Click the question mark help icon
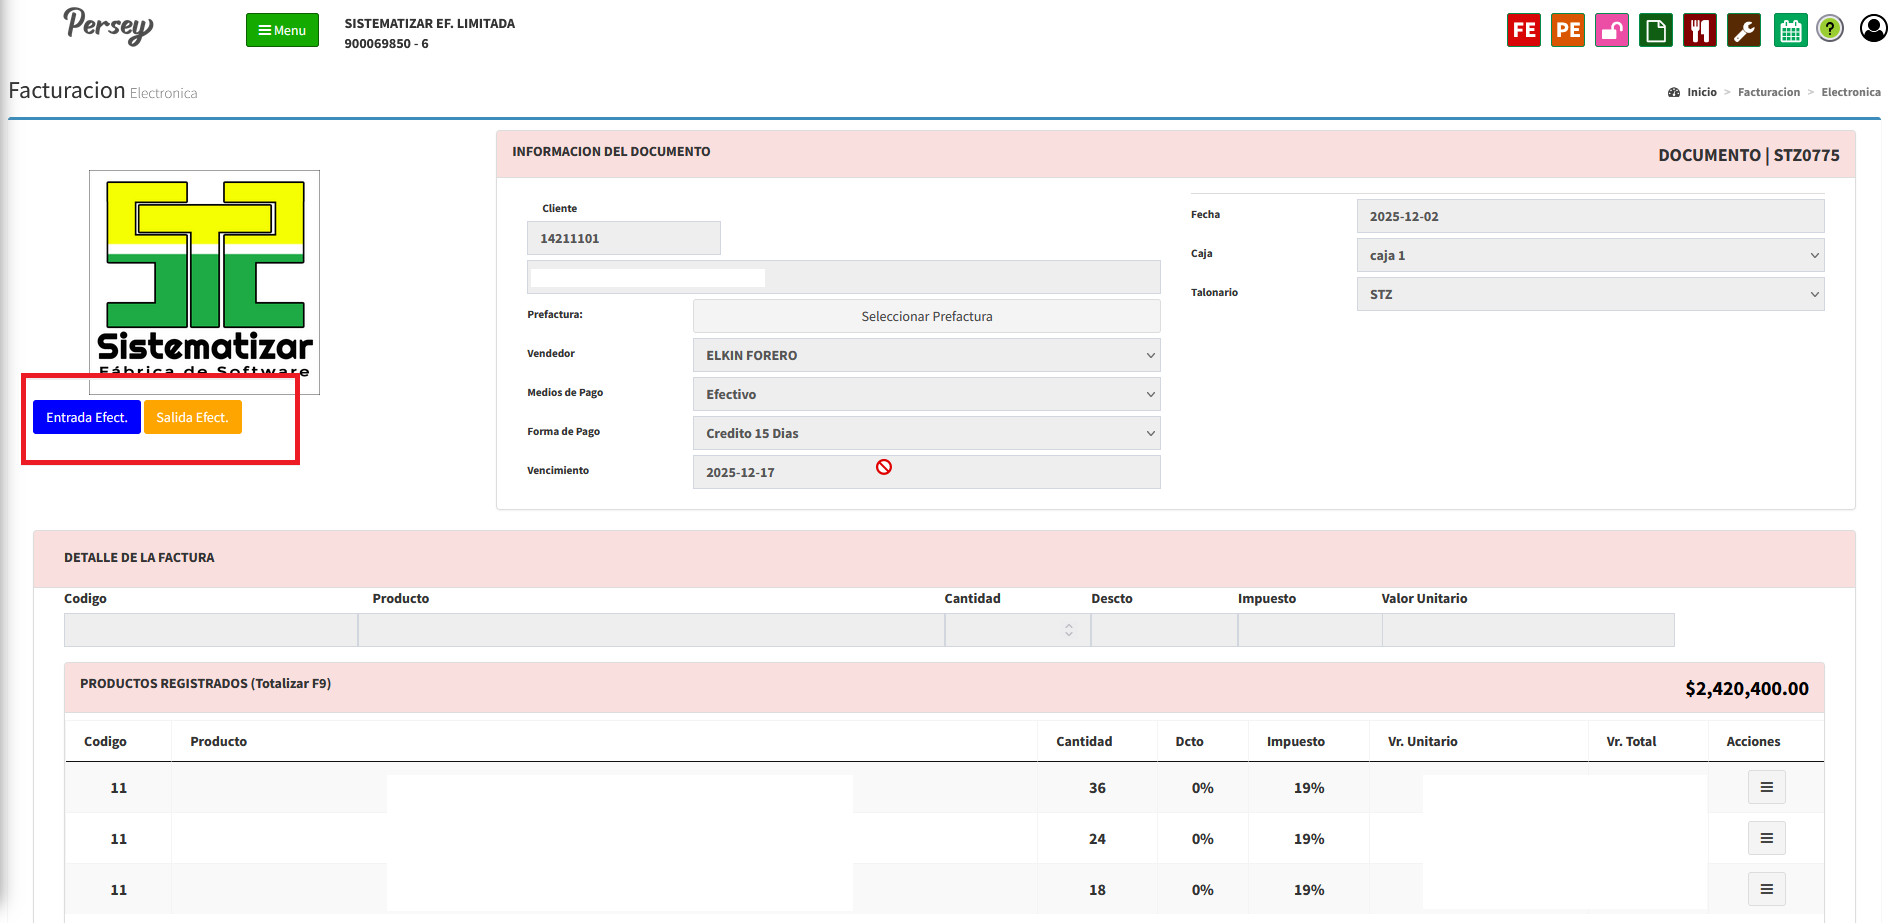The width and height of the screenshot is (1895, 923). click(1830, 29)
